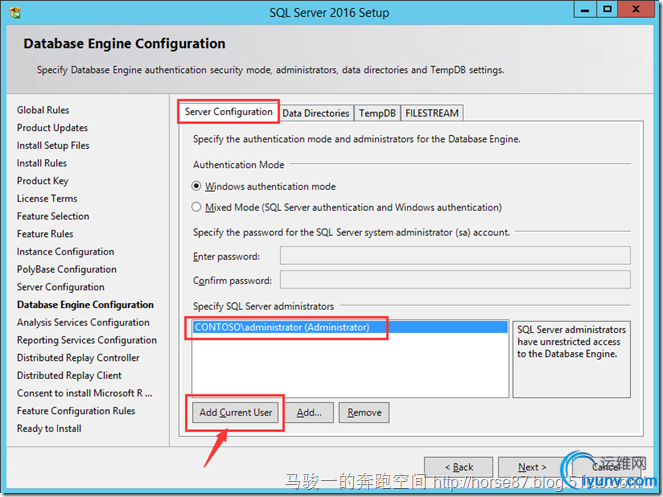The height and width of the screenshot is (497, 663).
Task: Click the Add... button
Action: tap(309, 412)
